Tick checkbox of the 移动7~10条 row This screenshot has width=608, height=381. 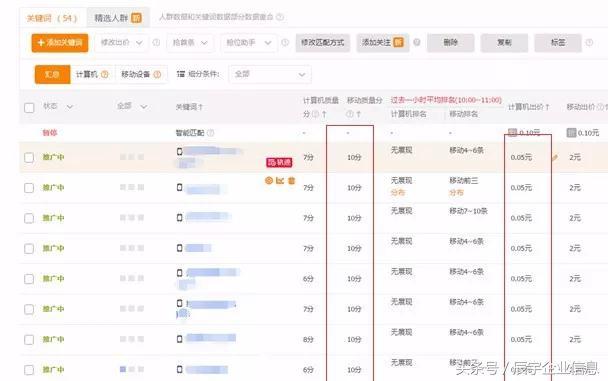coord(29,218)
